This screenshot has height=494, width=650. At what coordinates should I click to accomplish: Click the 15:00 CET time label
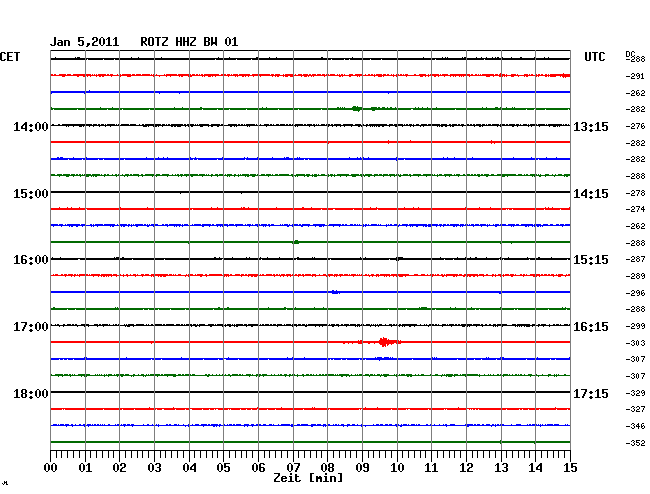pos(31,194)
